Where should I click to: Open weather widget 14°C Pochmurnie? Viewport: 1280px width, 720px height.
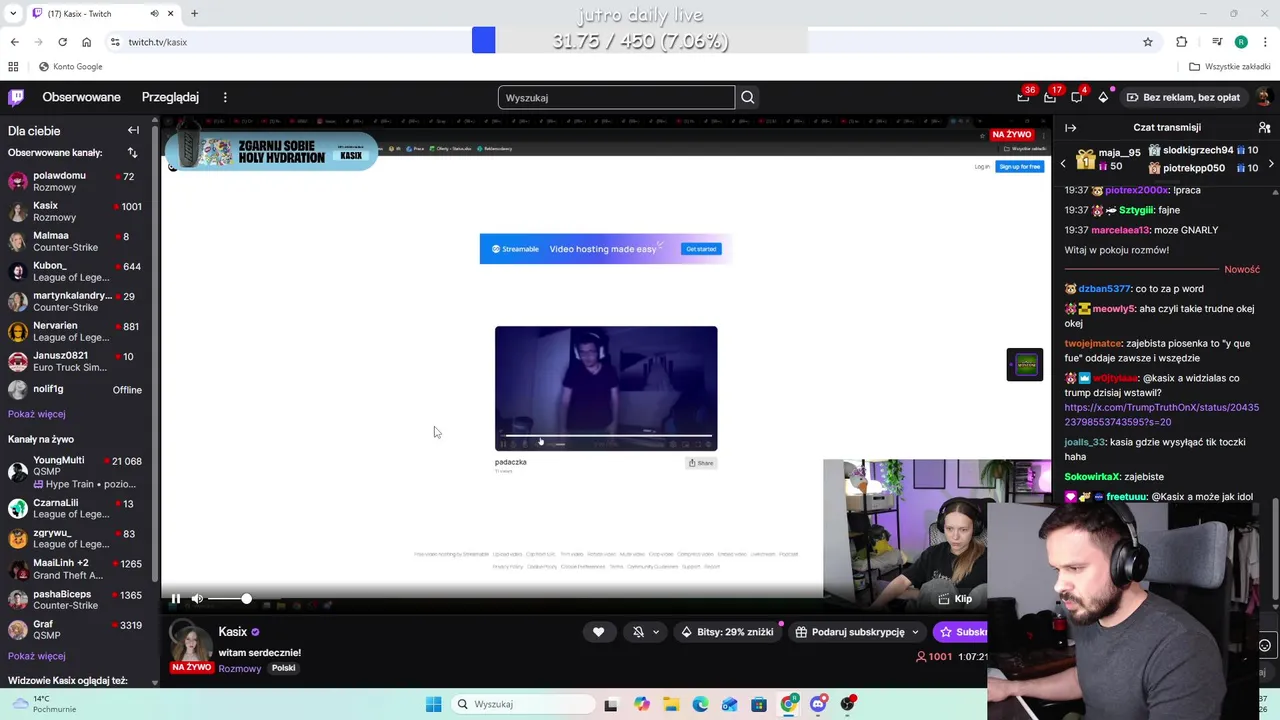pyautogui.click(x=43, y=704)
